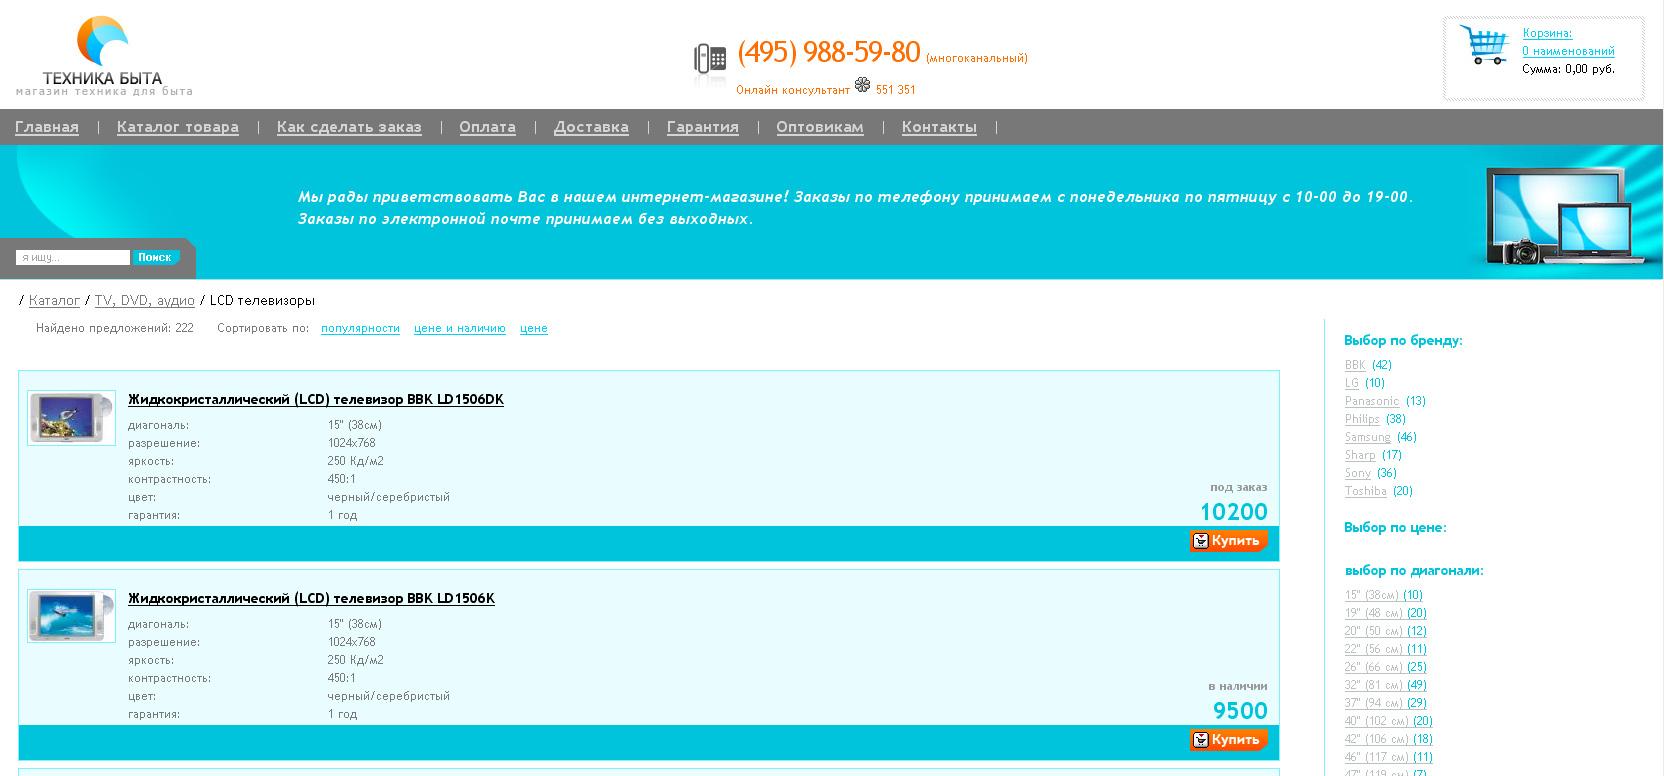
Task: Open the shopping cart icon
Action: 1484,45
